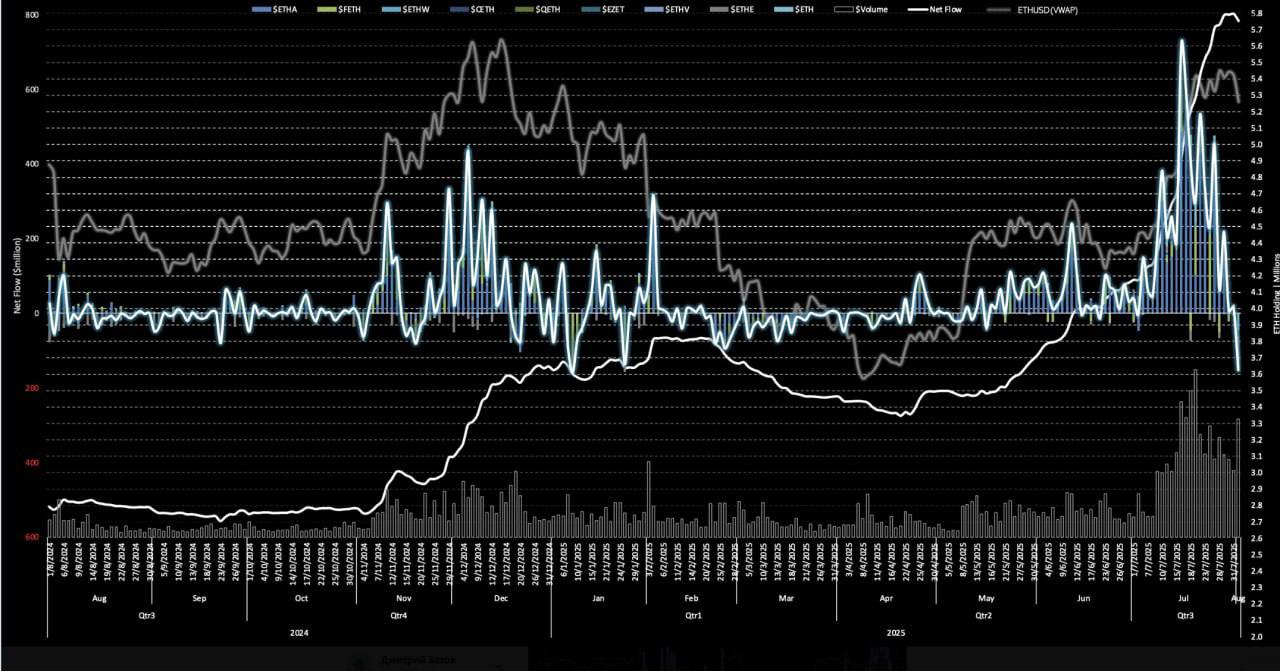1280x671 pixels.
Task: Click the 'Net Flow ($million)' axis title
Action: pyautogui.click(x=17, y=276)
